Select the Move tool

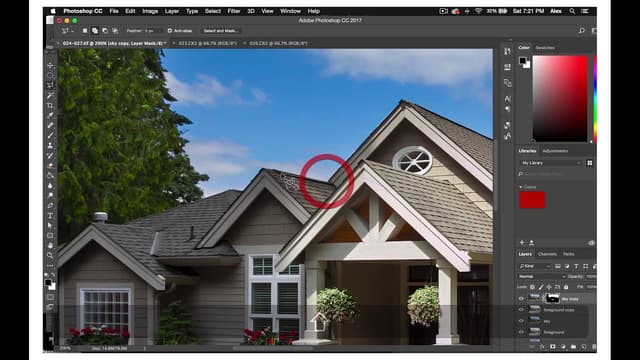[x=50, y=65]
